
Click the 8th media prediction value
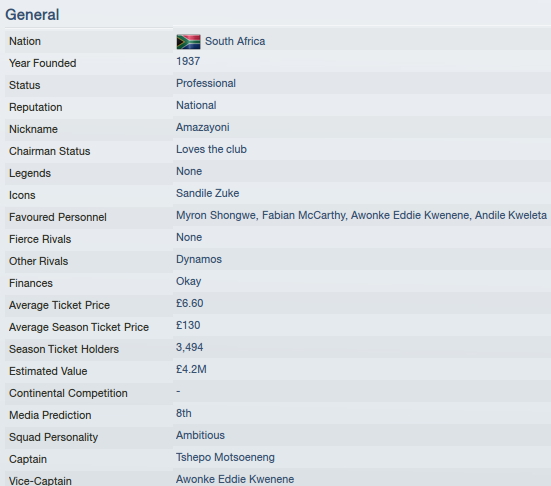(184, 413)
